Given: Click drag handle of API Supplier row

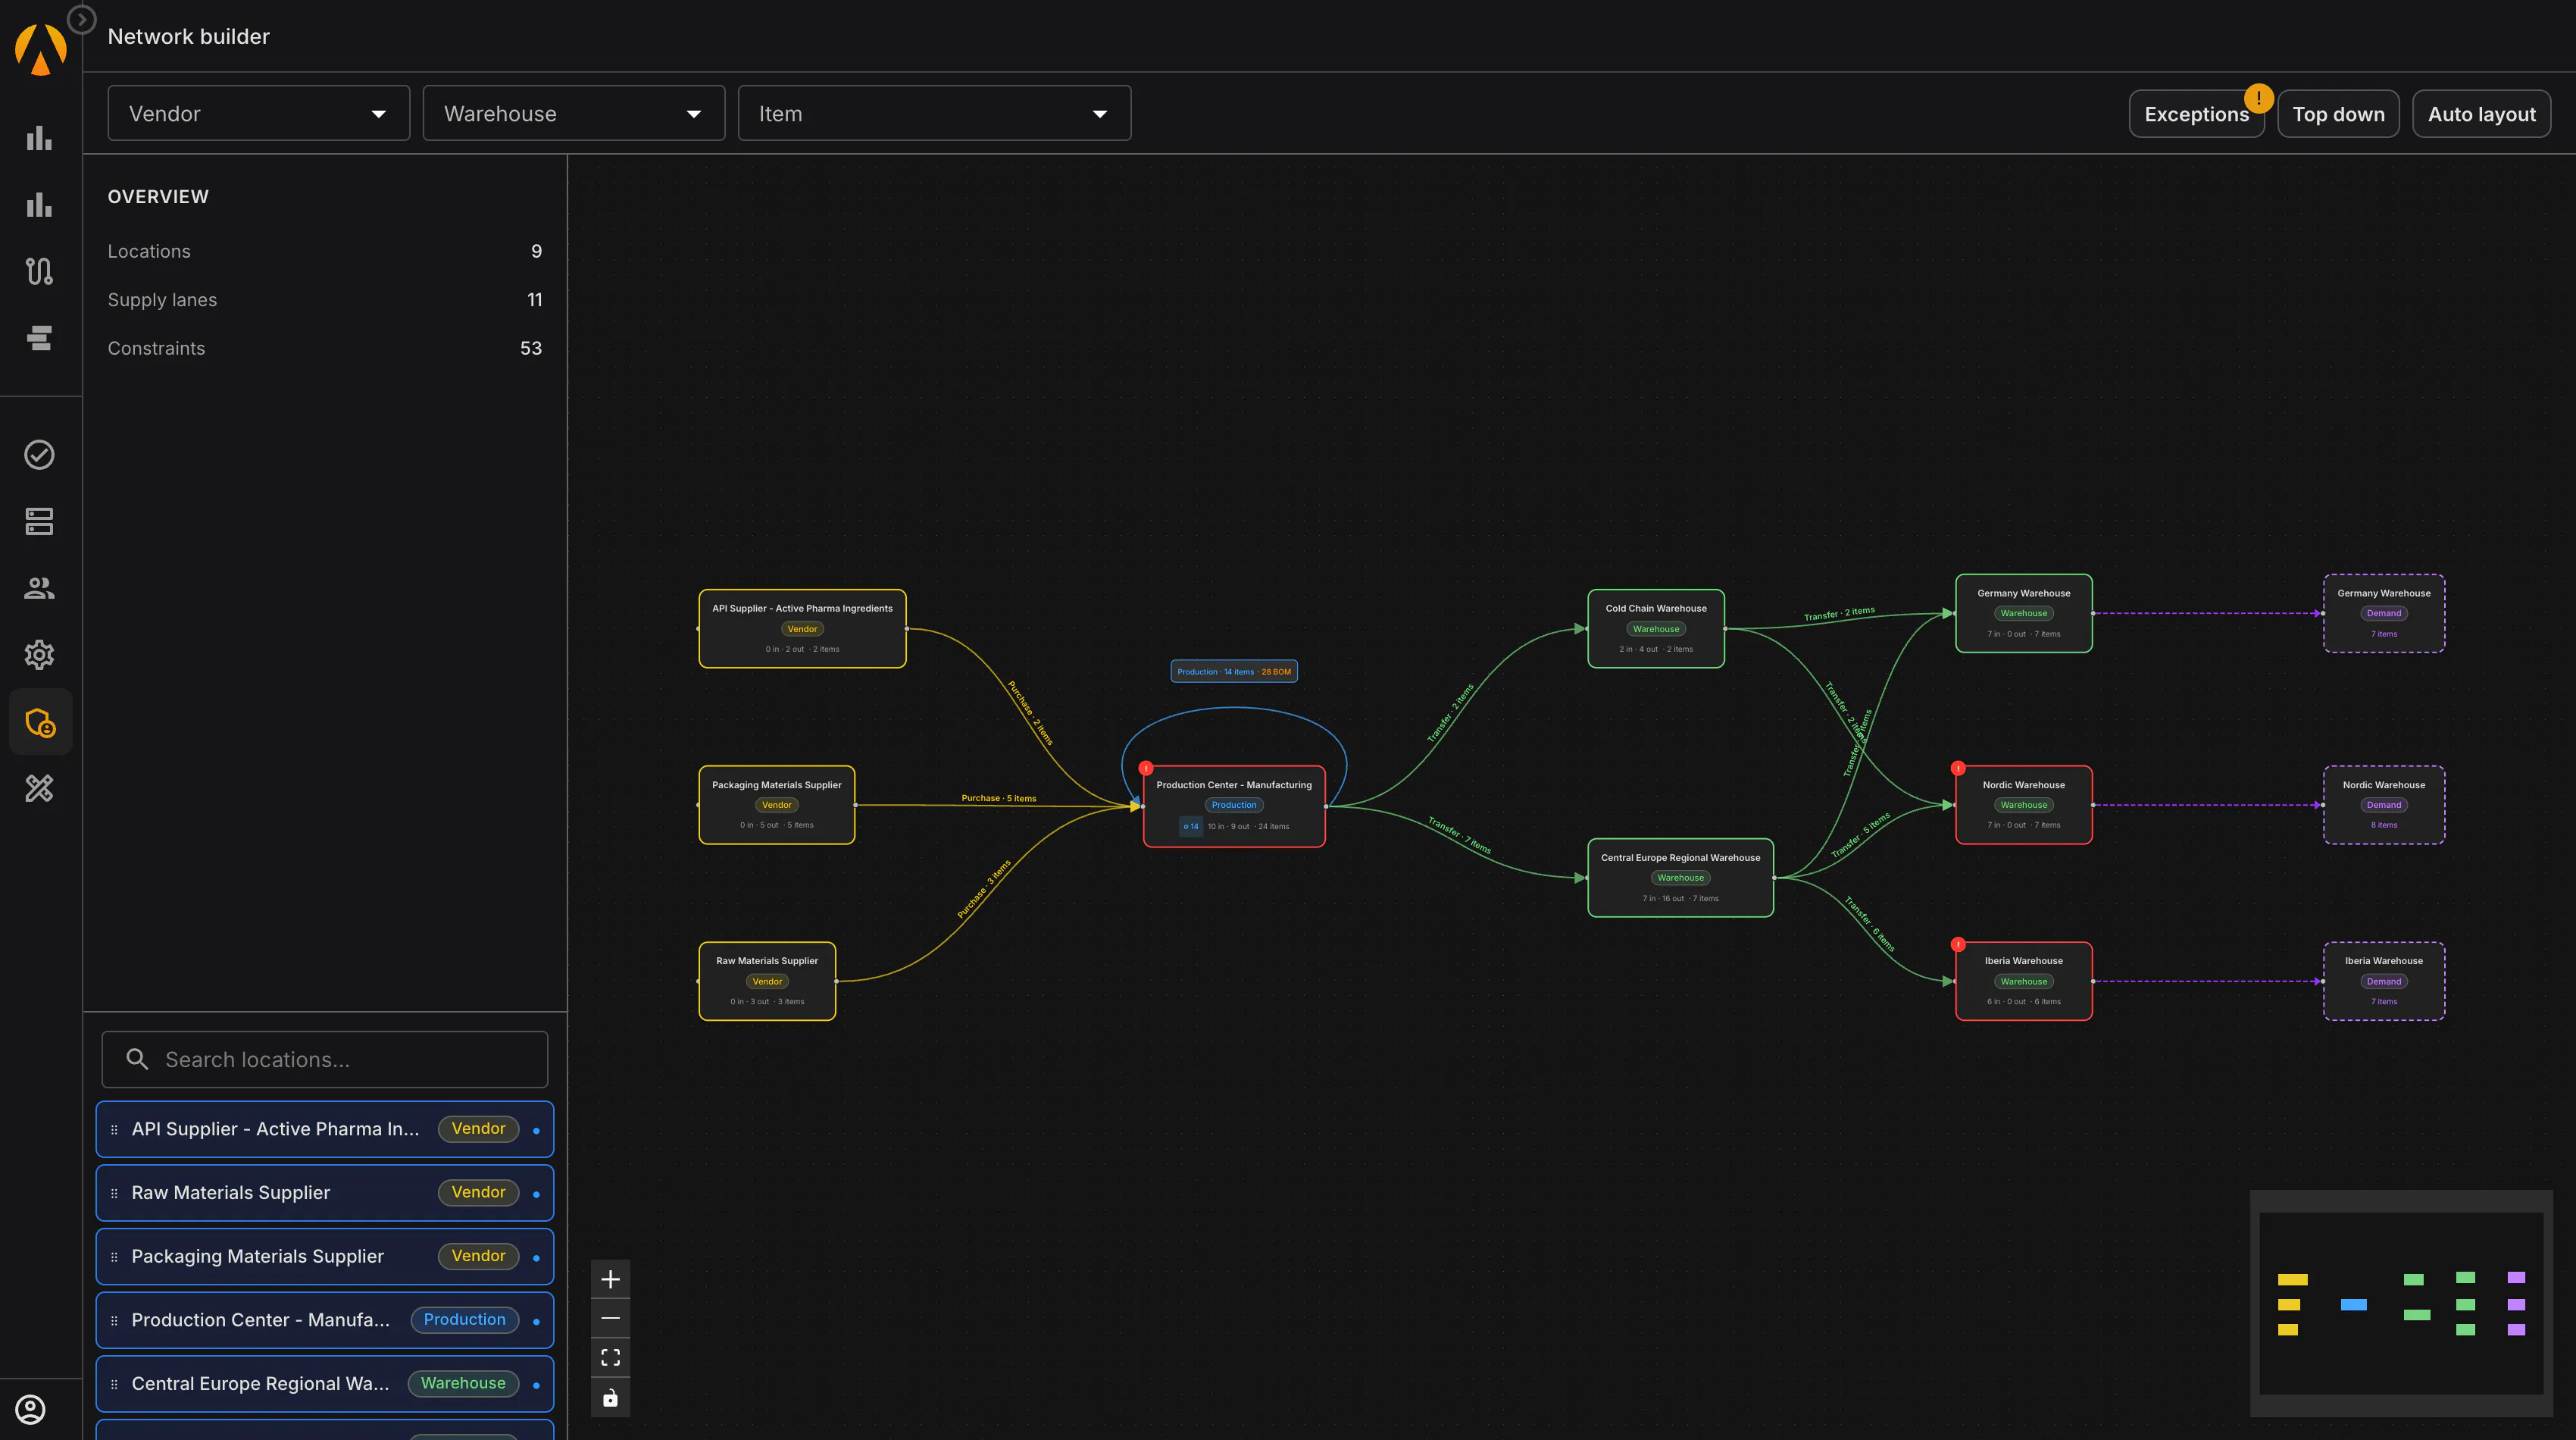Looking at the screenshot, I should pyautogui.click(x=114, y=1129).
